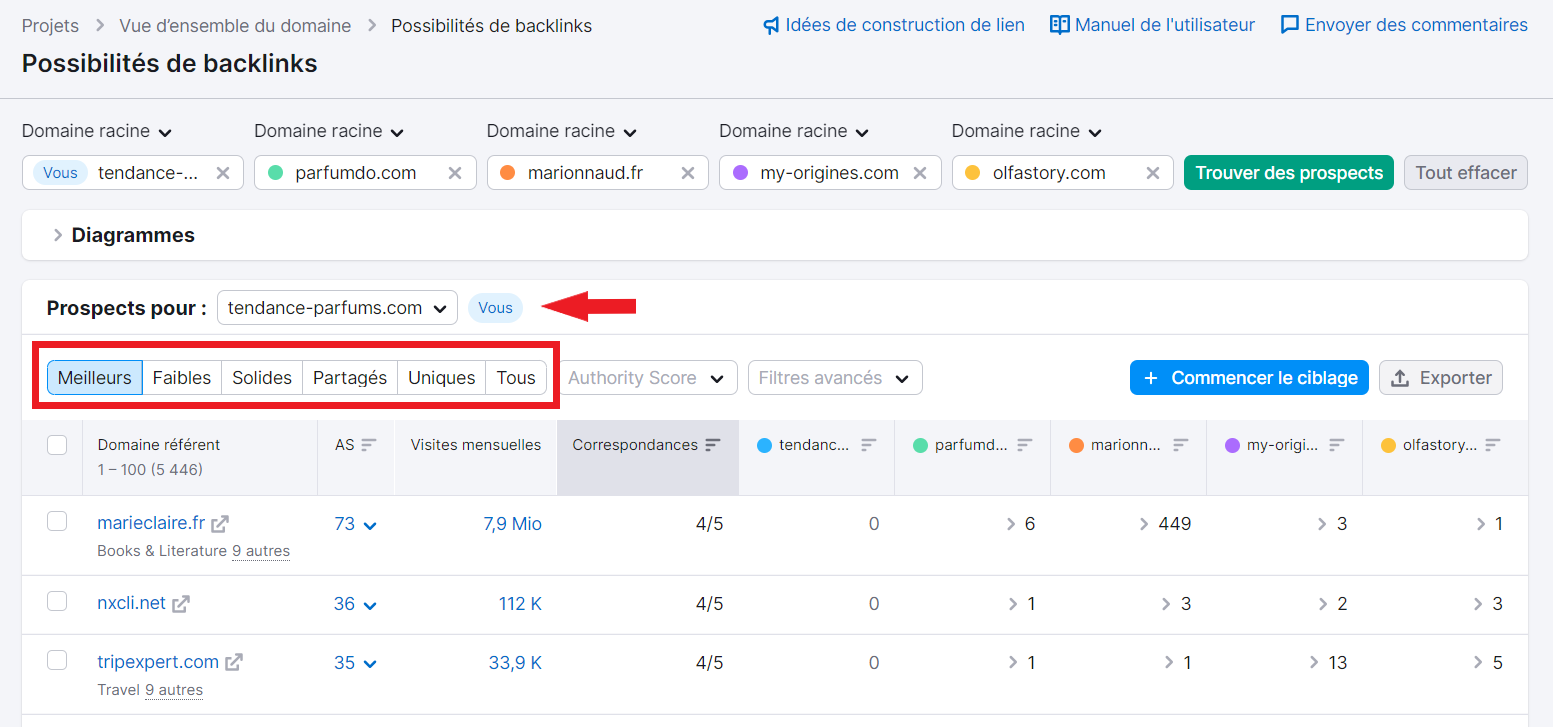
Task: Click the book icon for user manual
Action: click(1059, 25)
